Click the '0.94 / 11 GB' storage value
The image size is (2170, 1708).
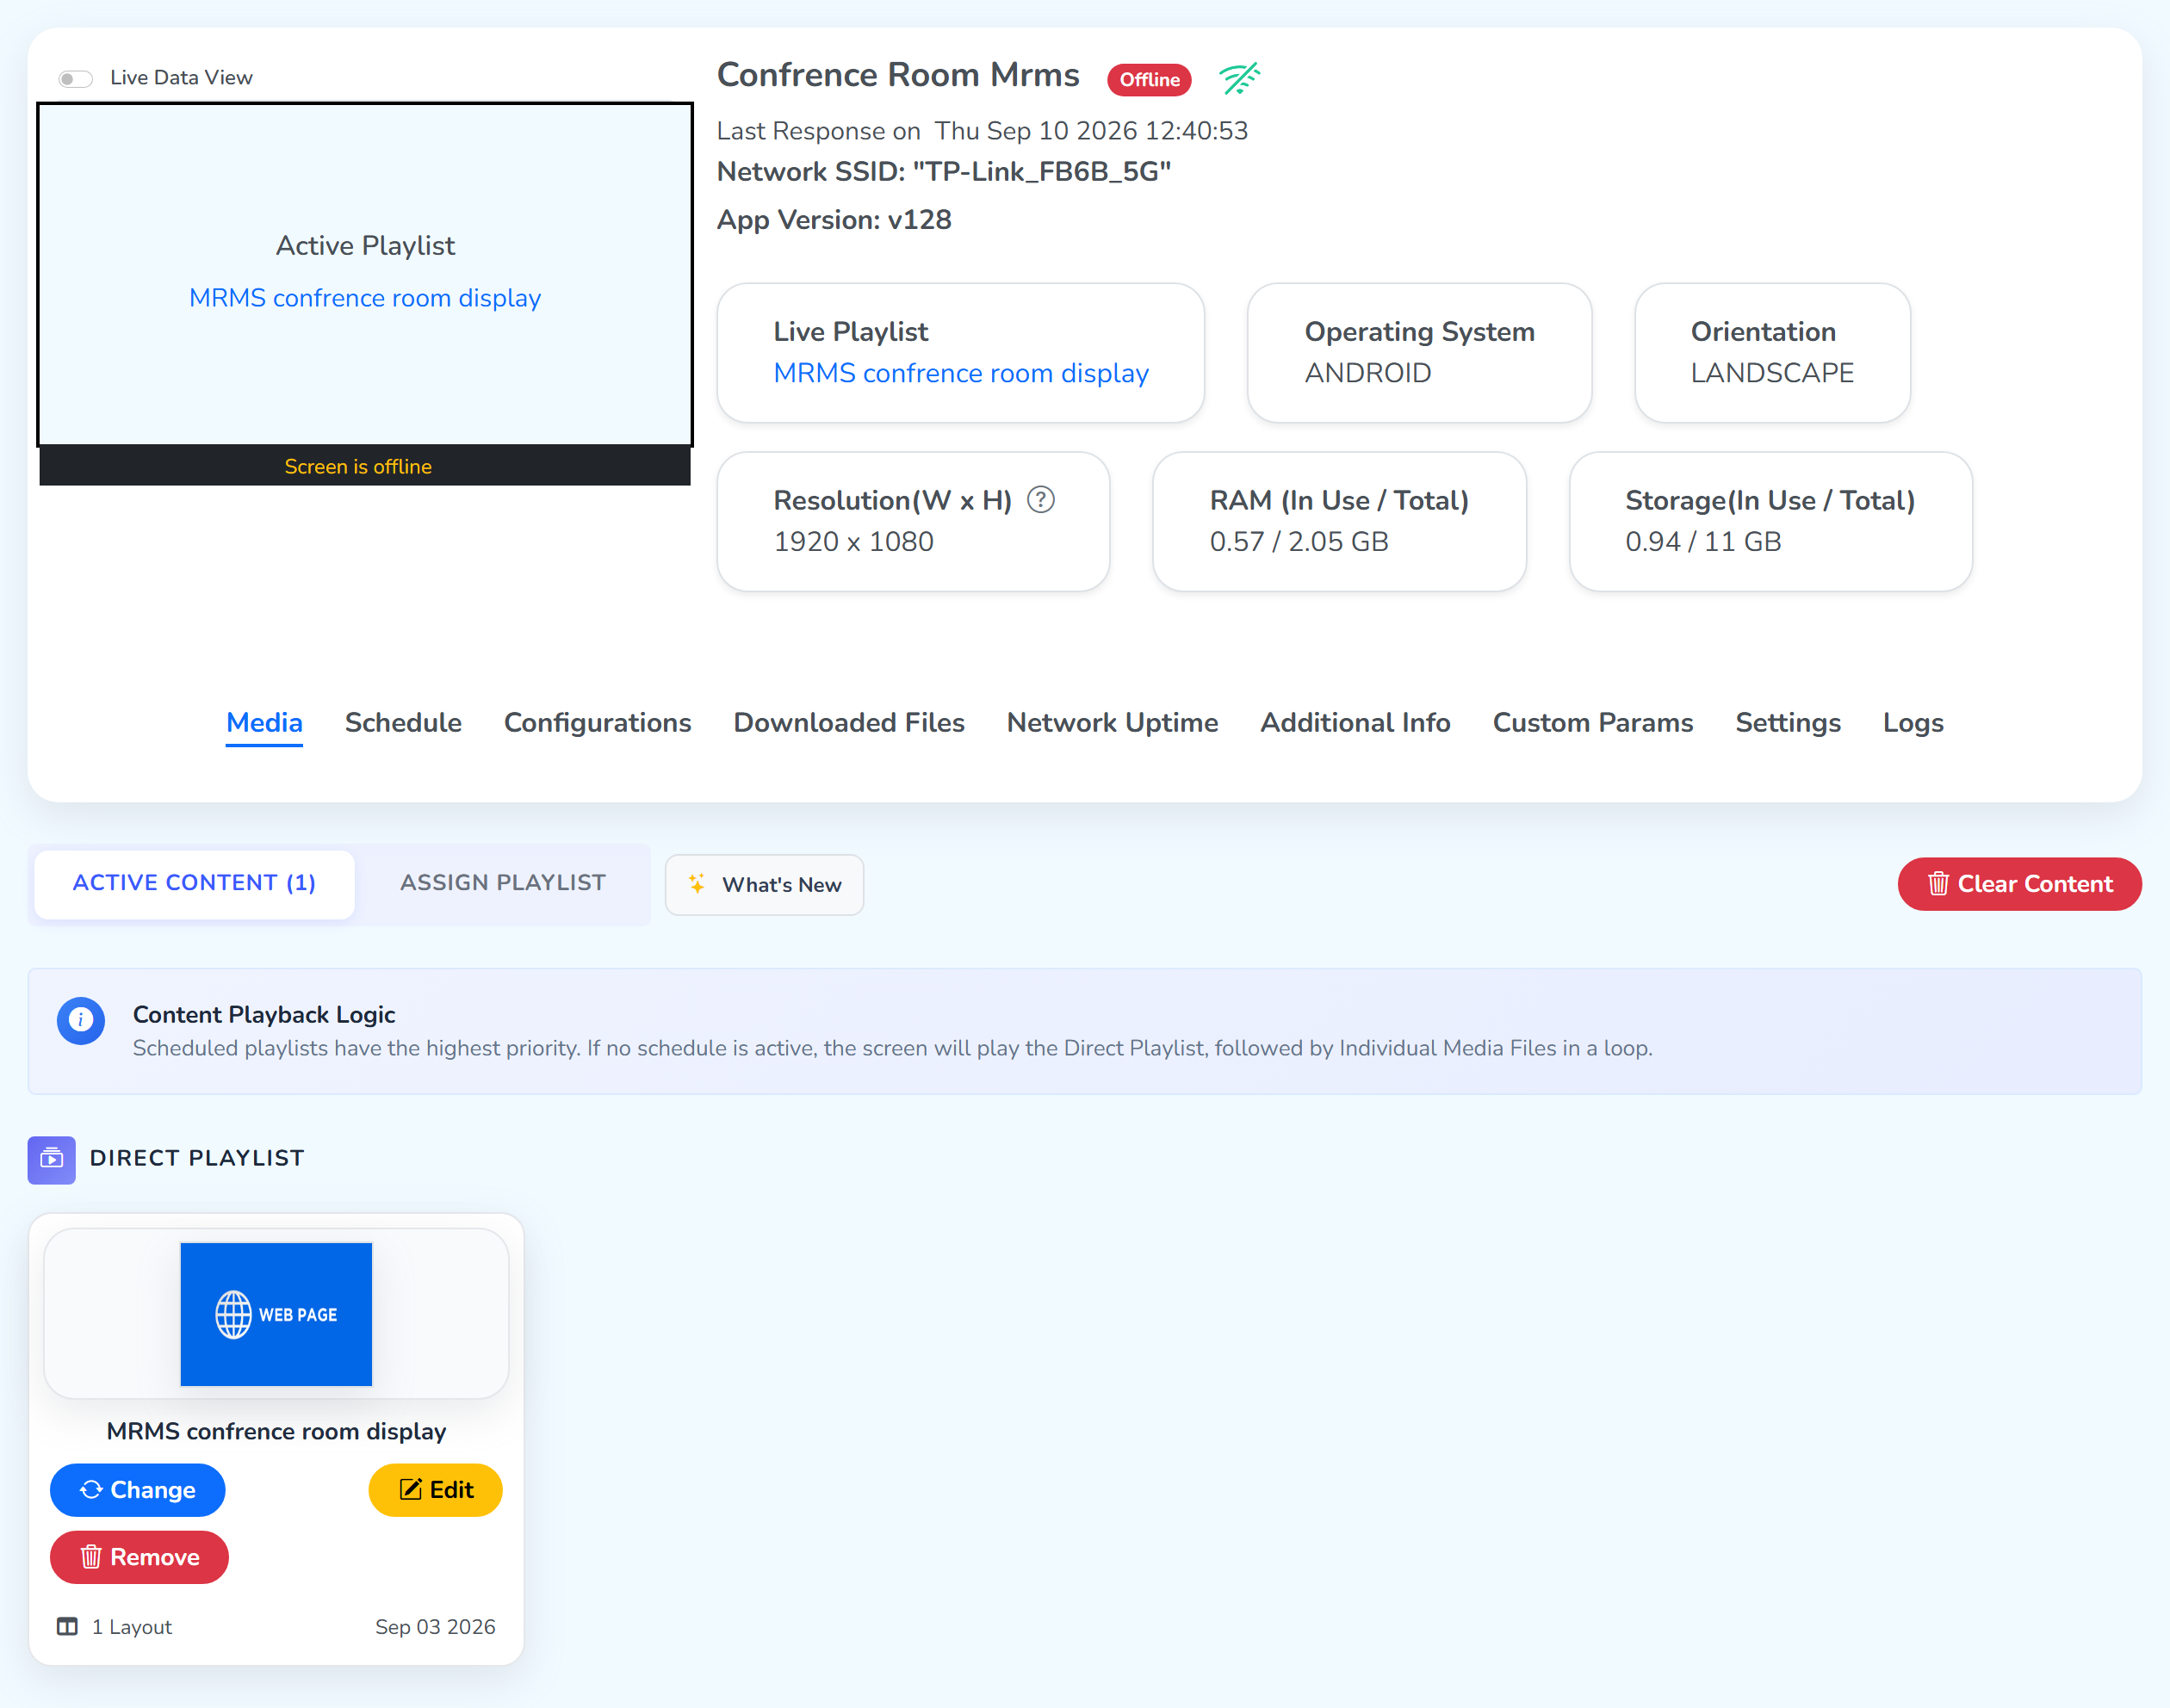[x=1703, y=542]
